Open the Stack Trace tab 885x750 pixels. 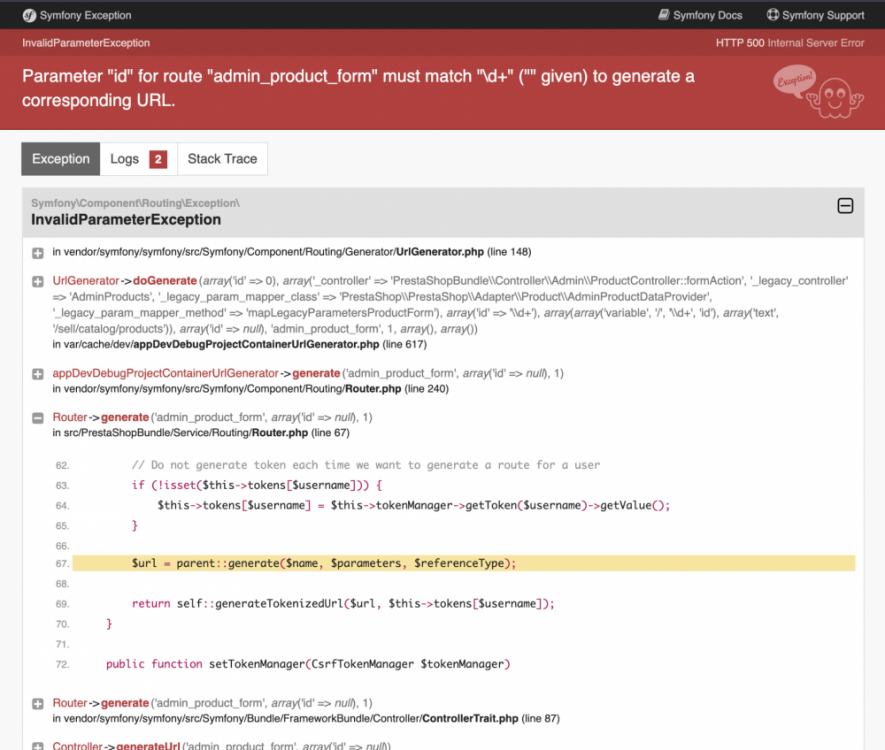coord(222,158)
